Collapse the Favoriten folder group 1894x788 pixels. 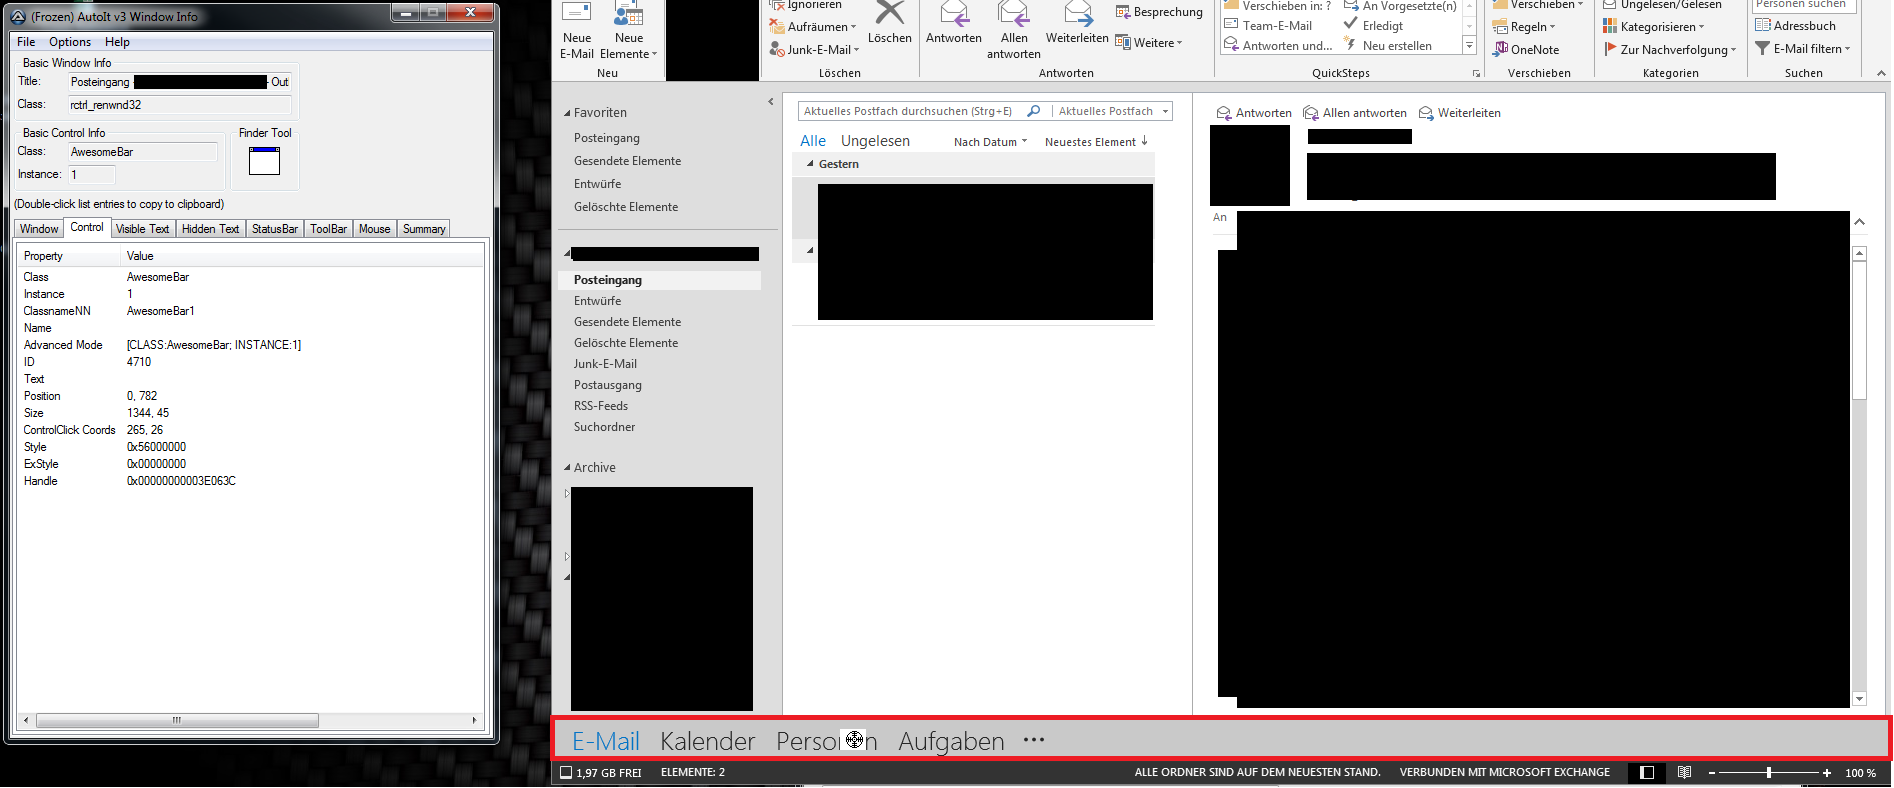click(567, 114)
